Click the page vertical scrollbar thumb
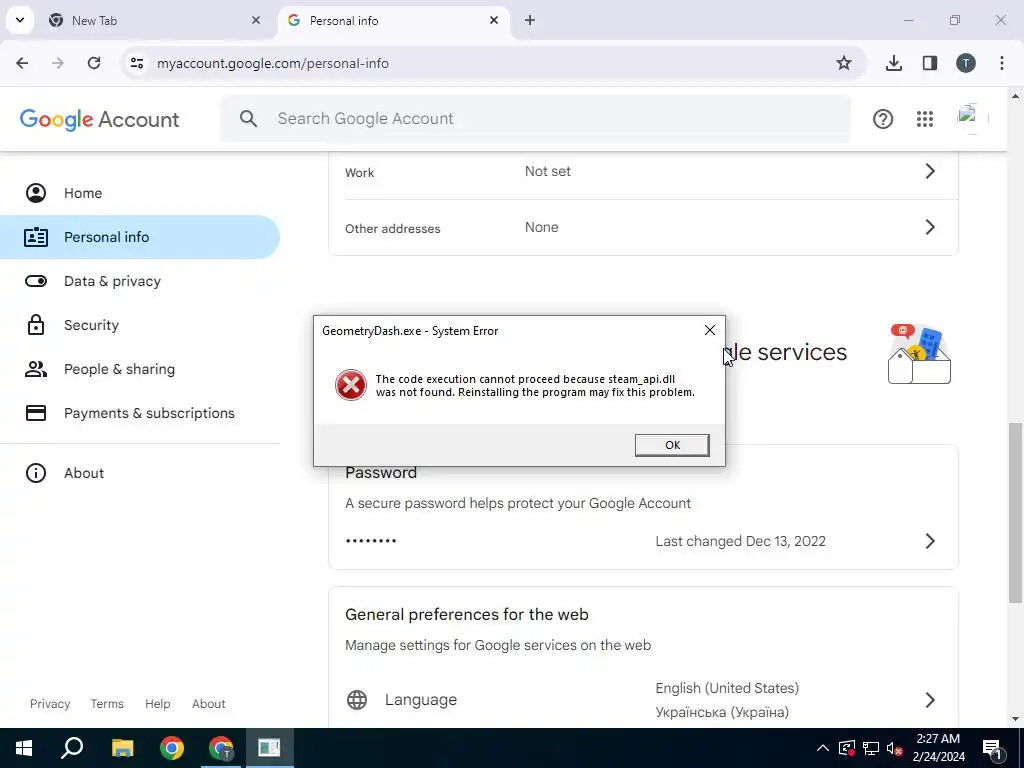Viewport: 1024px width, 768px height. pyautogui.click(x=1015, y=513)
